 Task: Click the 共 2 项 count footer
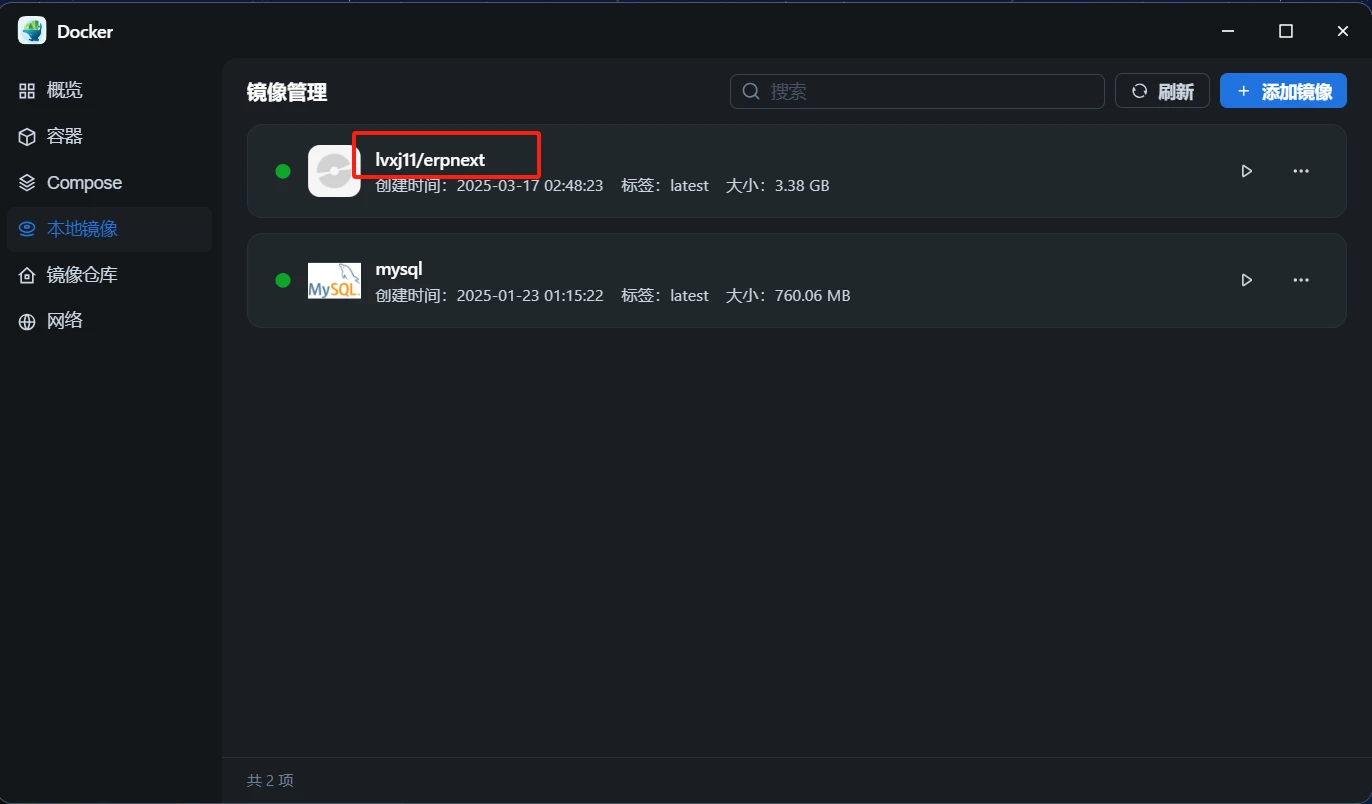(270, 780)
